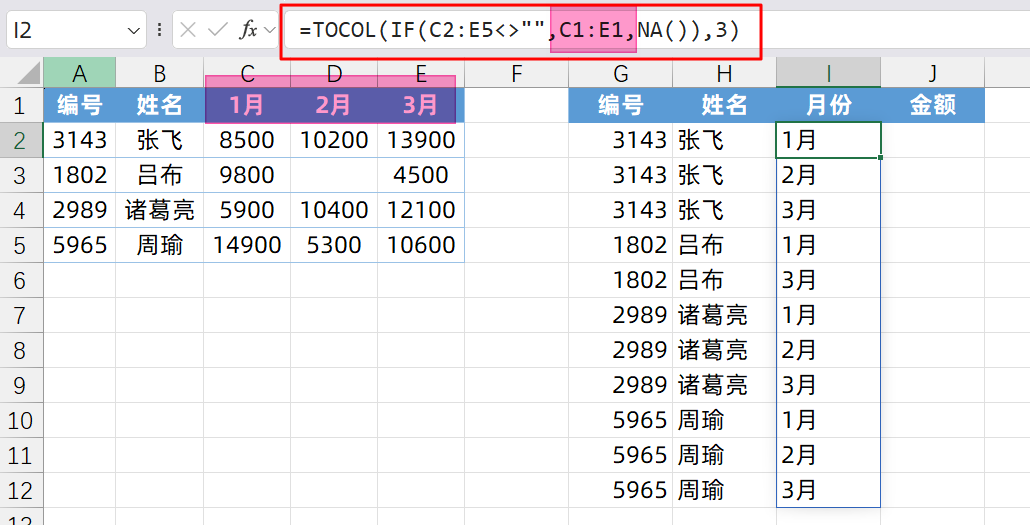
Task: Click the three-dot handle beside Name Box
Action: [x=160, y=30]
